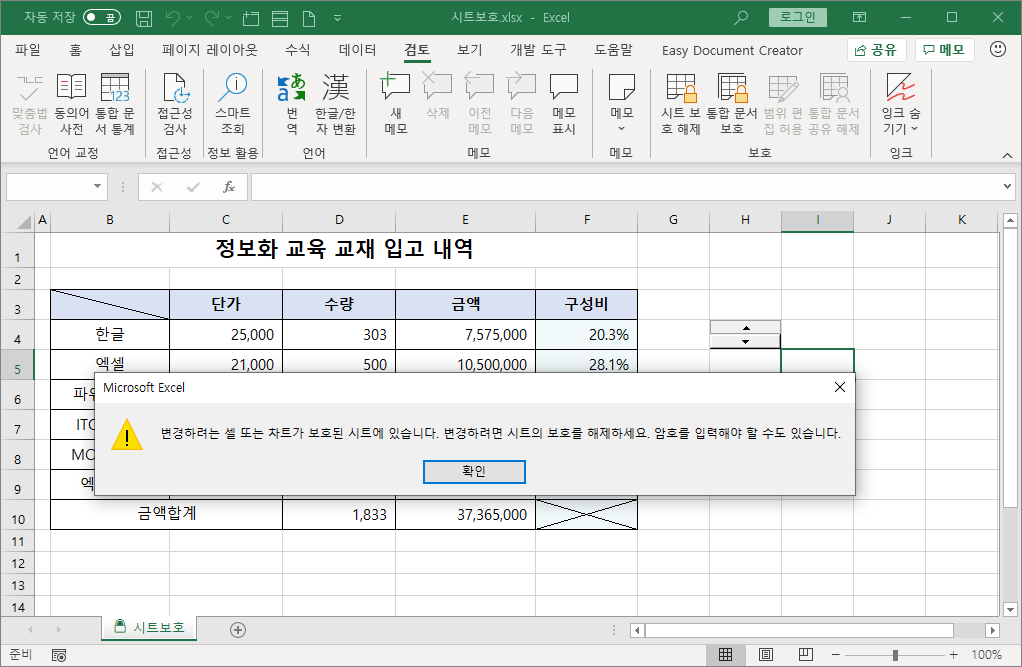1022x667 pixels.
Task: Click the Redo arrow icon
Action: click(212, 18)
